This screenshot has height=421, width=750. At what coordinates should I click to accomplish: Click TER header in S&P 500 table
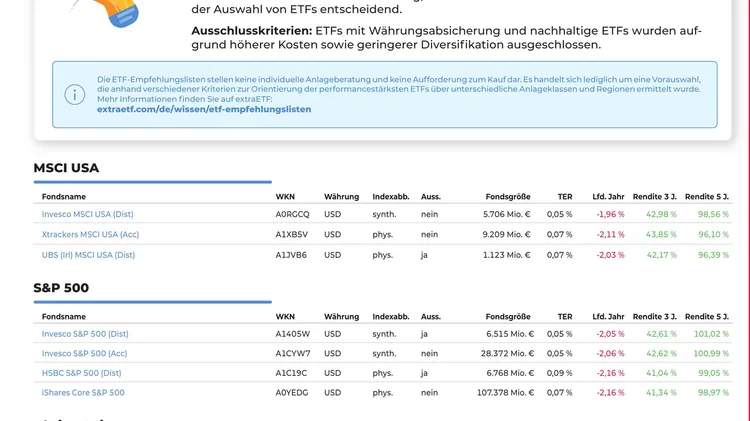[565, 317]
